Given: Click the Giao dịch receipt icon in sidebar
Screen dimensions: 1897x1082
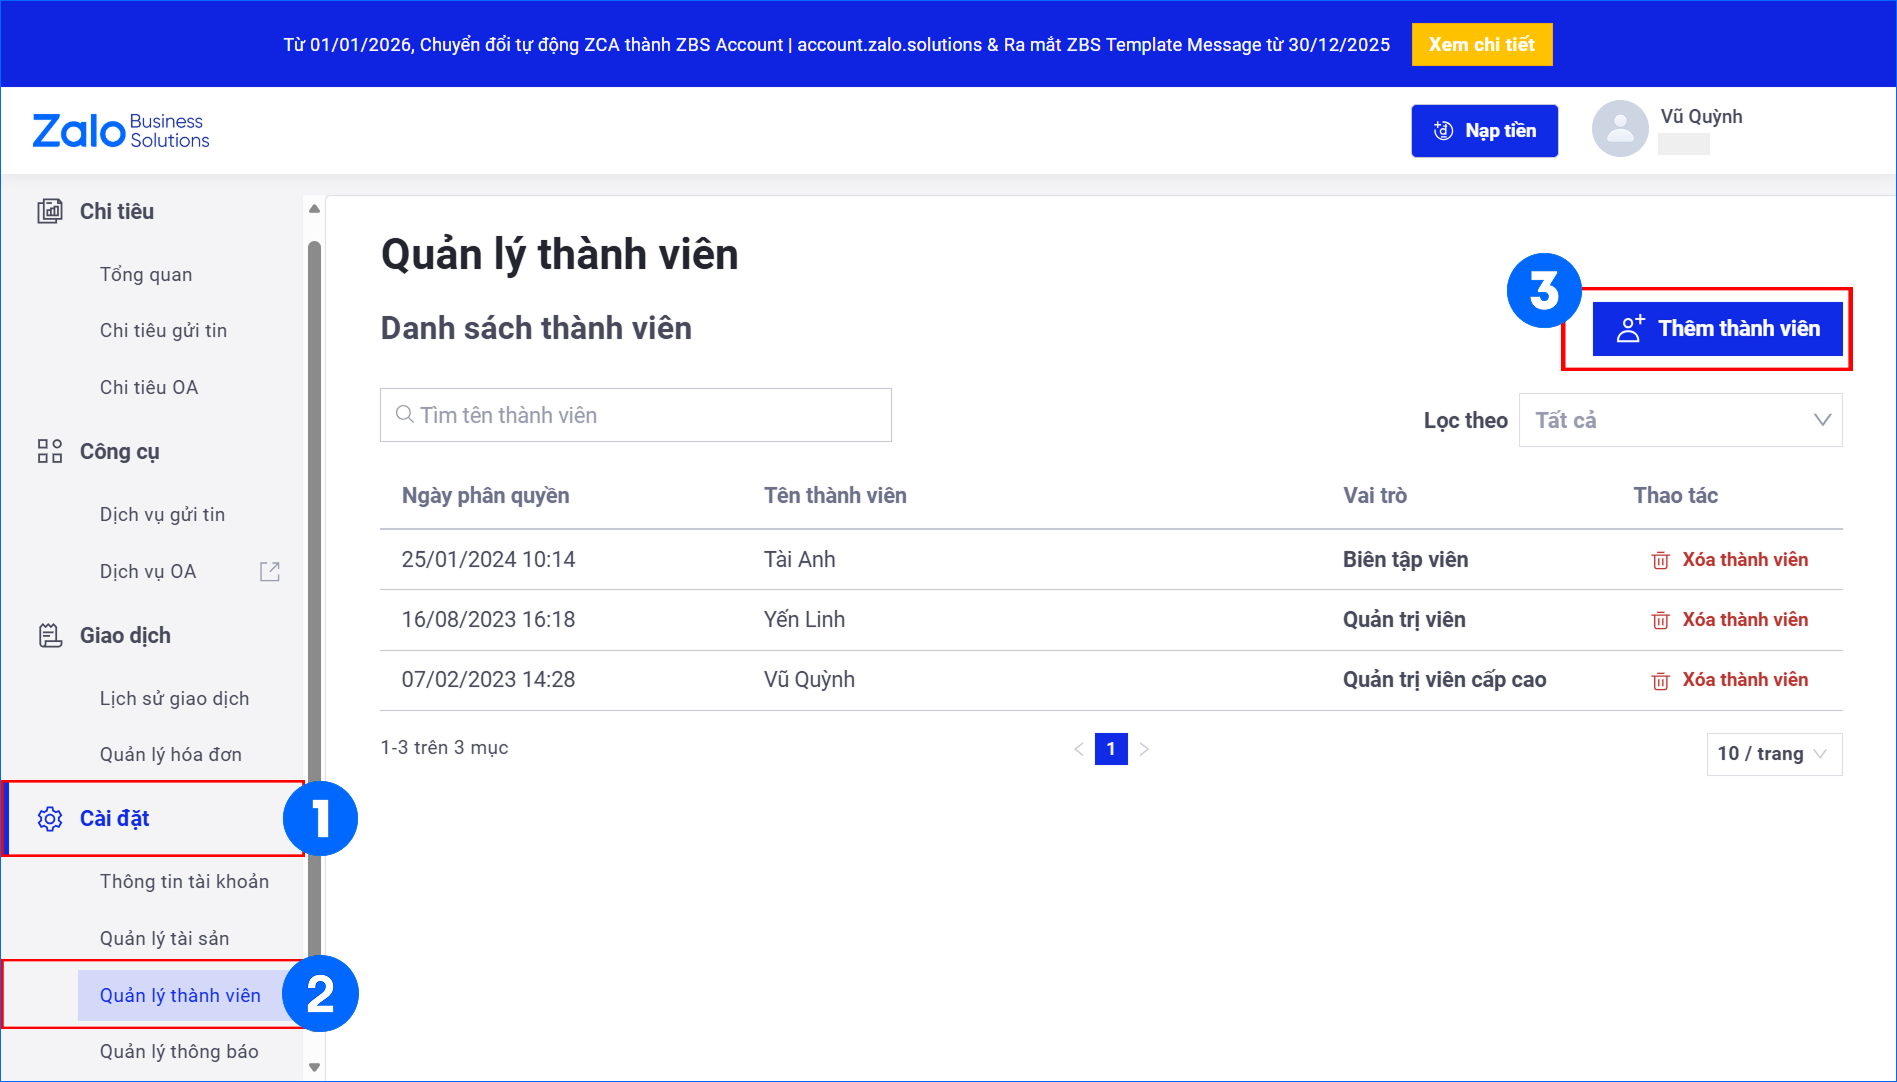Looking at the screenshot, I should [50, 635].
